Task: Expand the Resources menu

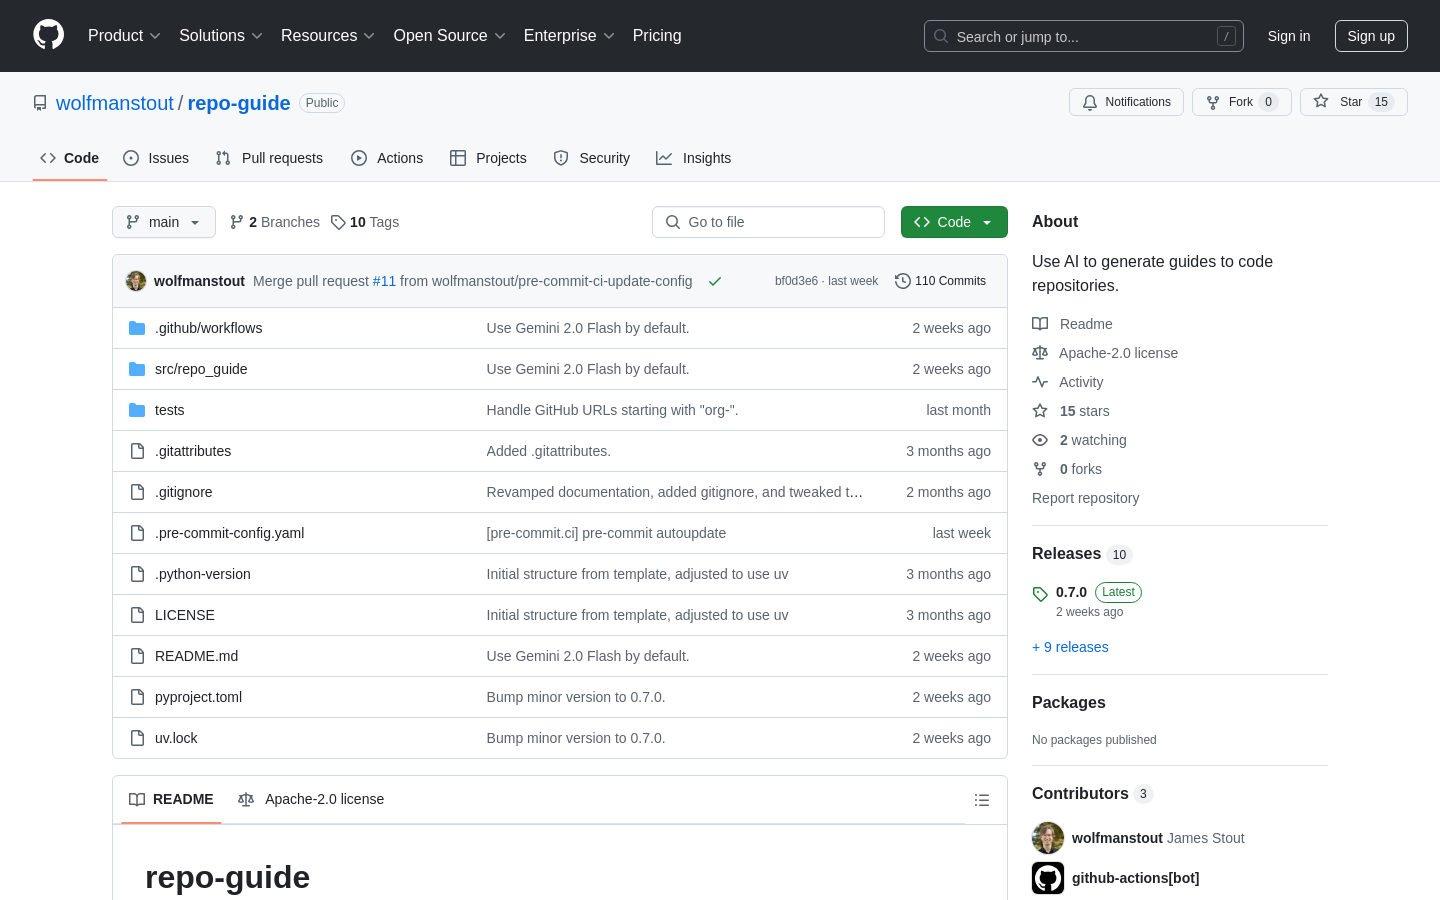Action: (328, 36)
